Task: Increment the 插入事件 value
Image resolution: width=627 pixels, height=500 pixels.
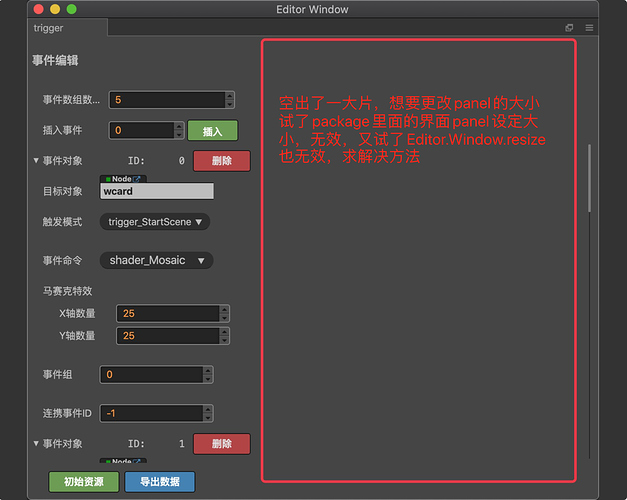Action: 179,126
